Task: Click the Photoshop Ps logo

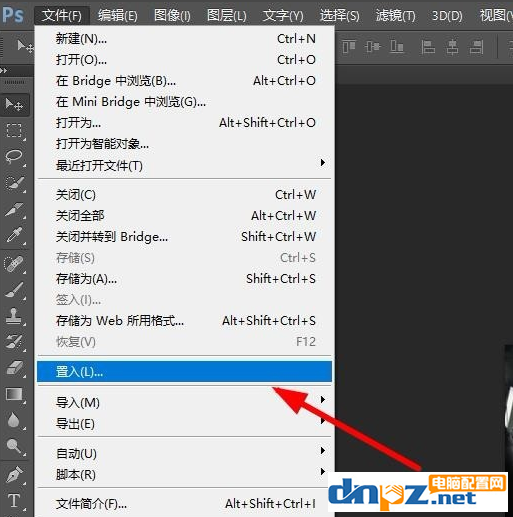Action: (x=13, y=15)
